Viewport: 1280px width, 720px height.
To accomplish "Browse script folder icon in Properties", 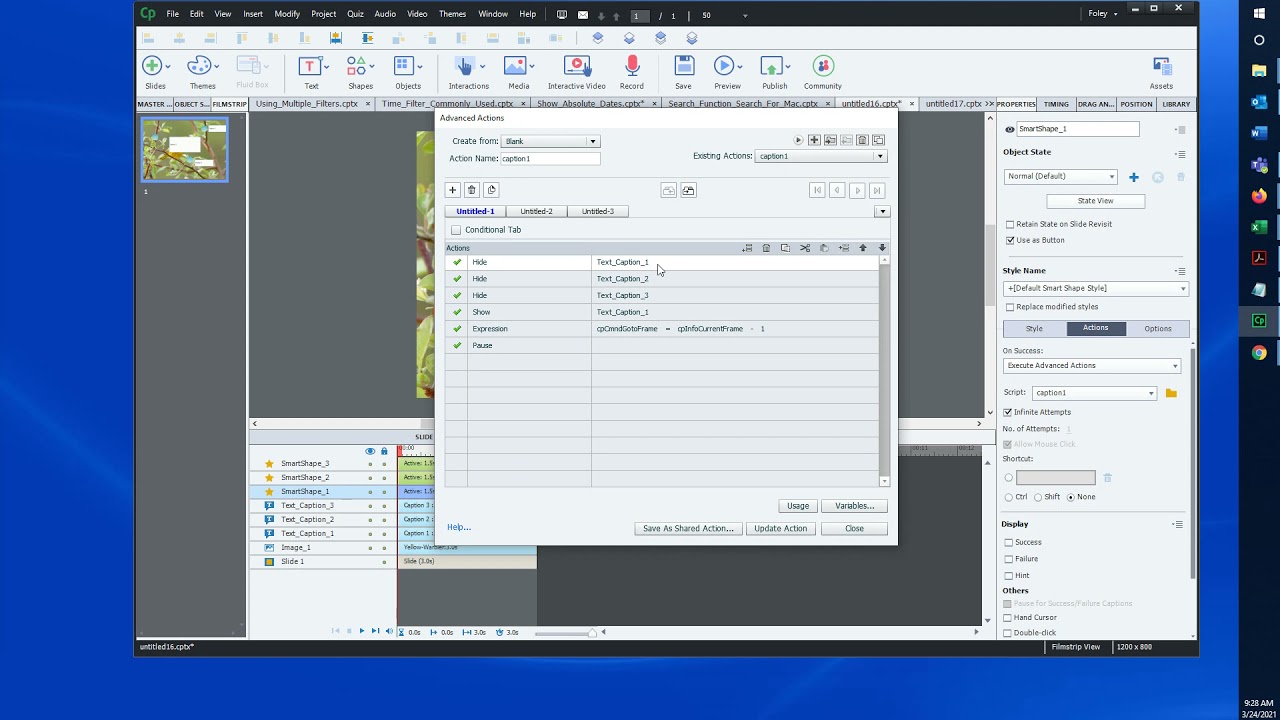I will [1171, 393].
